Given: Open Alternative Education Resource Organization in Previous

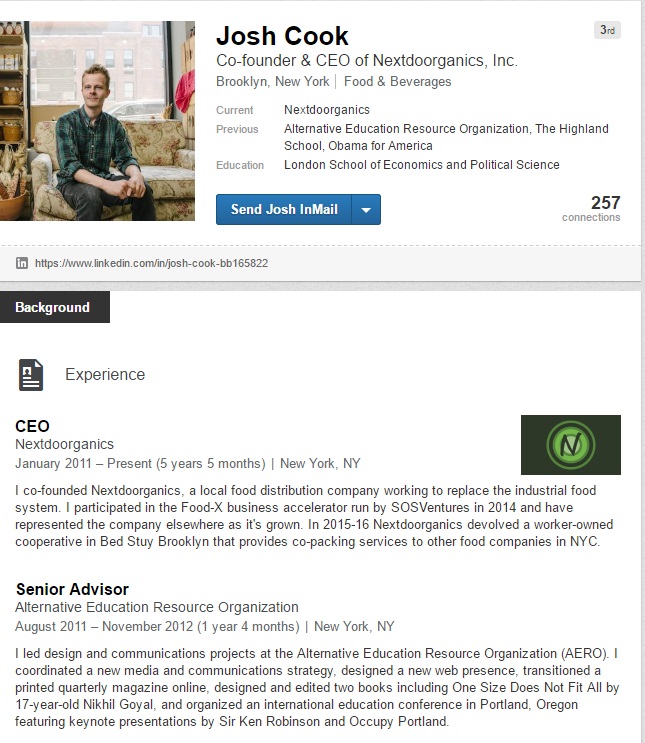Looking at the screenshot, I should tap(406, 129).
